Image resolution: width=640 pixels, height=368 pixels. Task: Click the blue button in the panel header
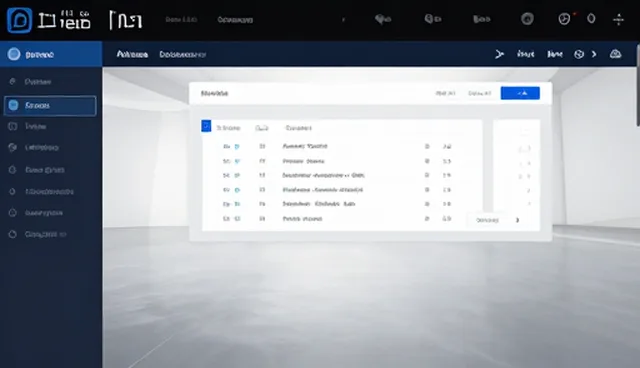520,93
